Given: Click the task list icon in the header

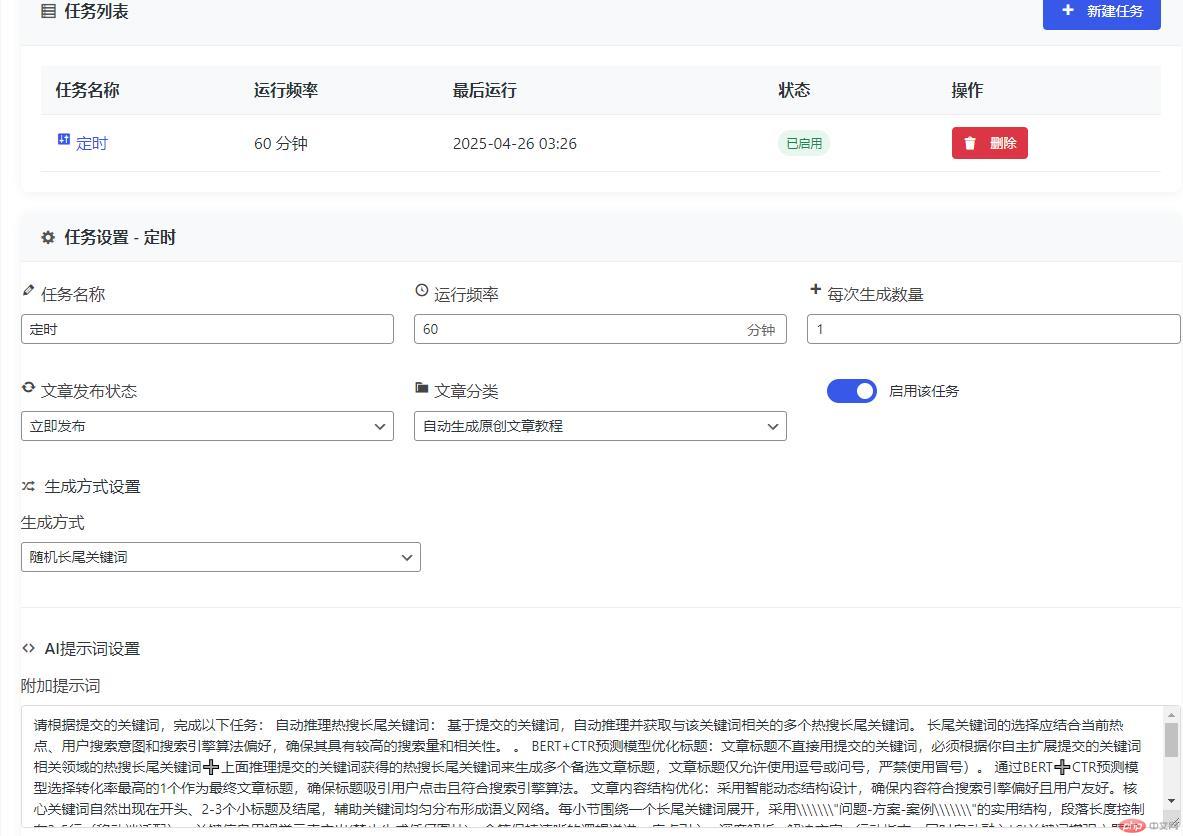Looking at the screenshot, I should click(48, 12).
